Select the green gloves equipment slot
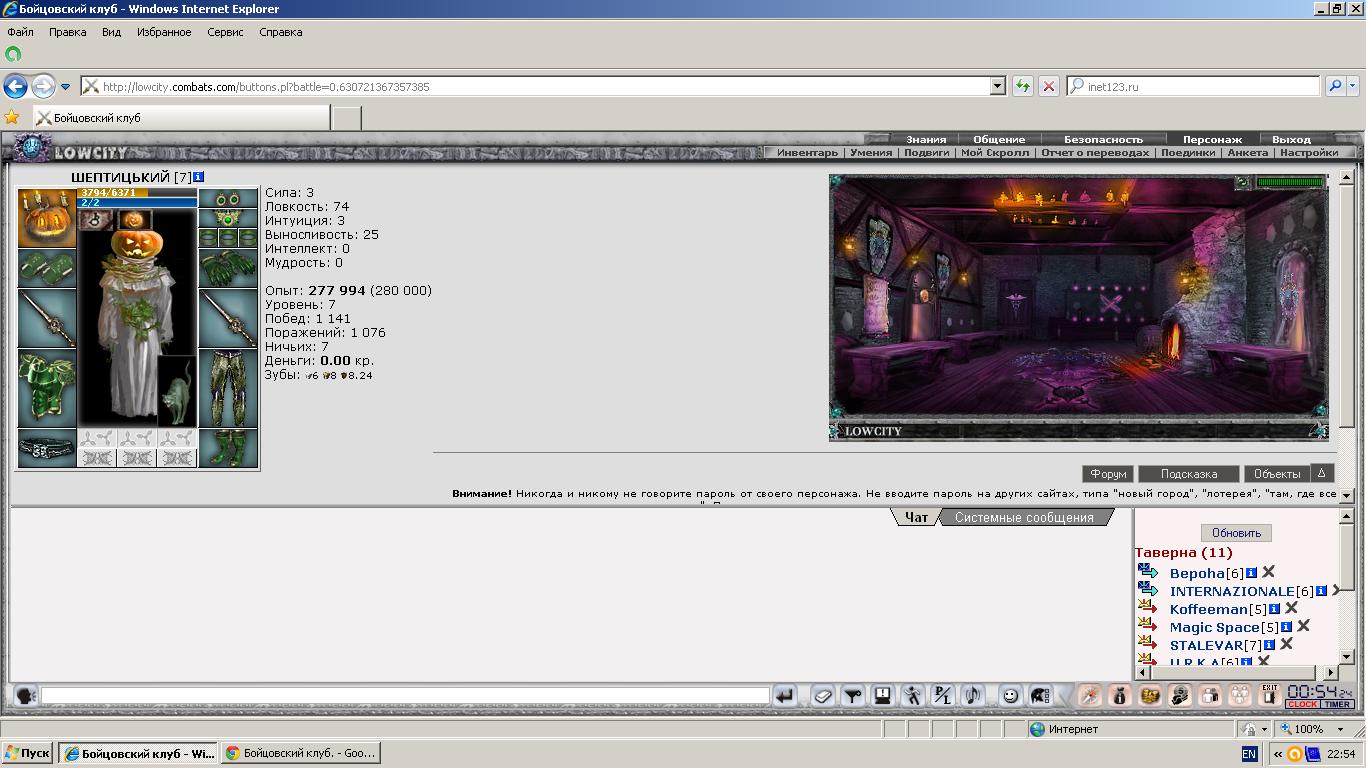Image resolution: width=1366 pixels, height=768 pixels. (x=228, y=268)
